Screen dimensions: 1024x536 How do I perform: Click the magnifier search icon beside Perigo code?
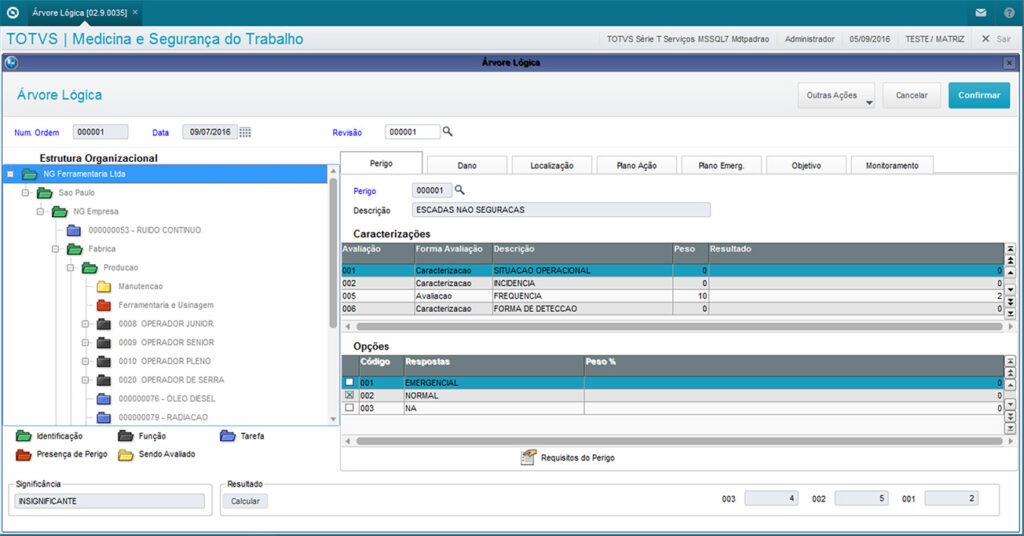point(460,190)
